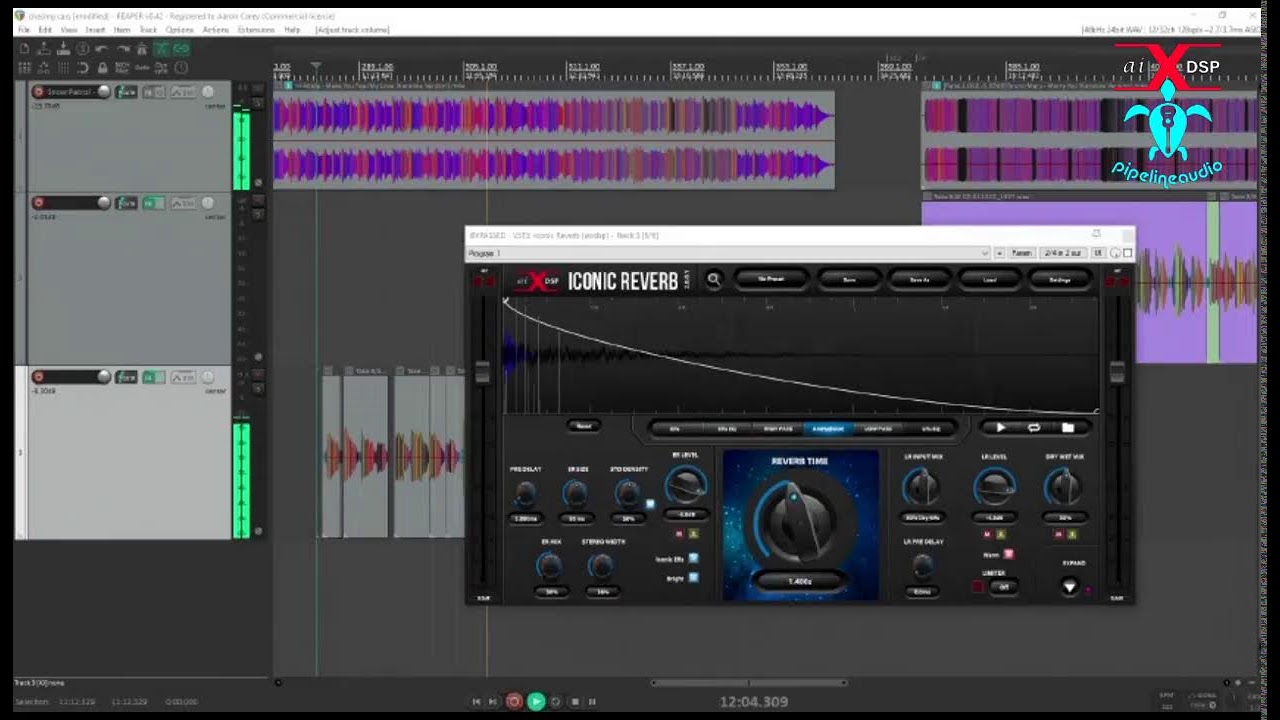Click the Stereo Width knob

tap(601, 566)
